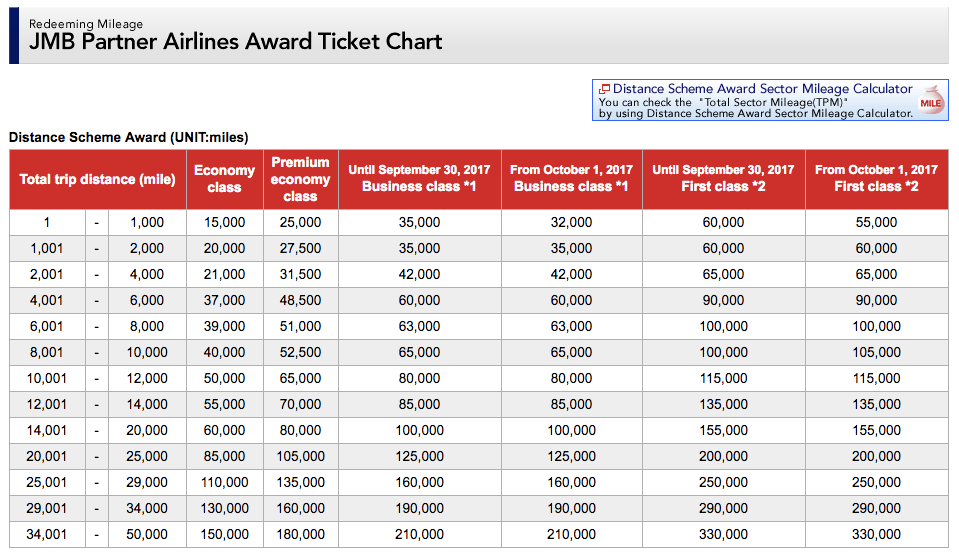The height and width of the screenshot is (555, 959).
Task: Click the 34,001 distance cell
Action: click(46, 534)
